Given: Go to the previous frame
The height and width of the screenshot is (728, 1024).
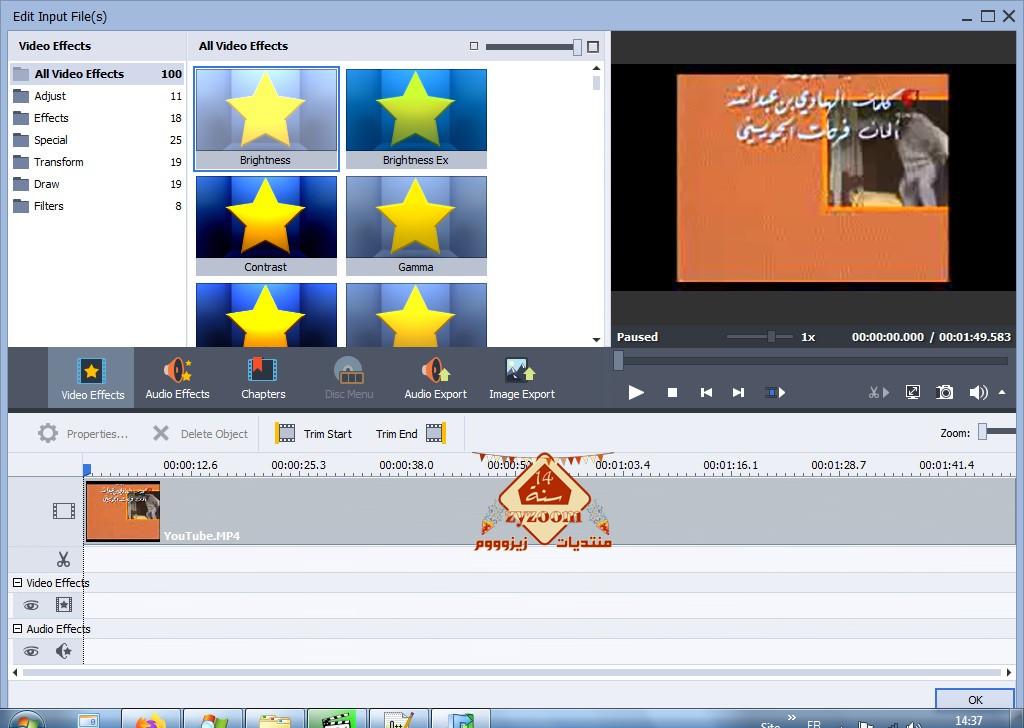Looking at the screenshot, I should point(706,392).
